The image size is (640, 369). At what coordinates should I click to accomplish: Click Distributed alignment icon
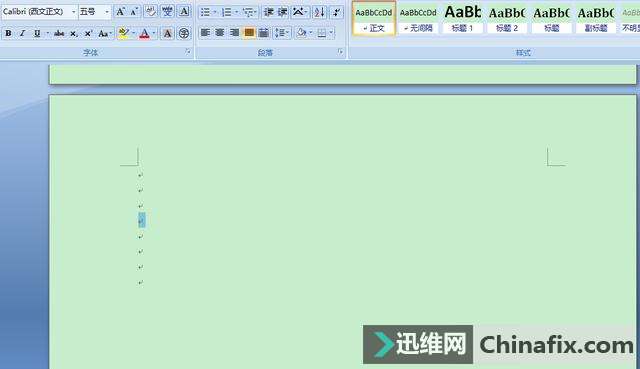(x=264, y=33)
